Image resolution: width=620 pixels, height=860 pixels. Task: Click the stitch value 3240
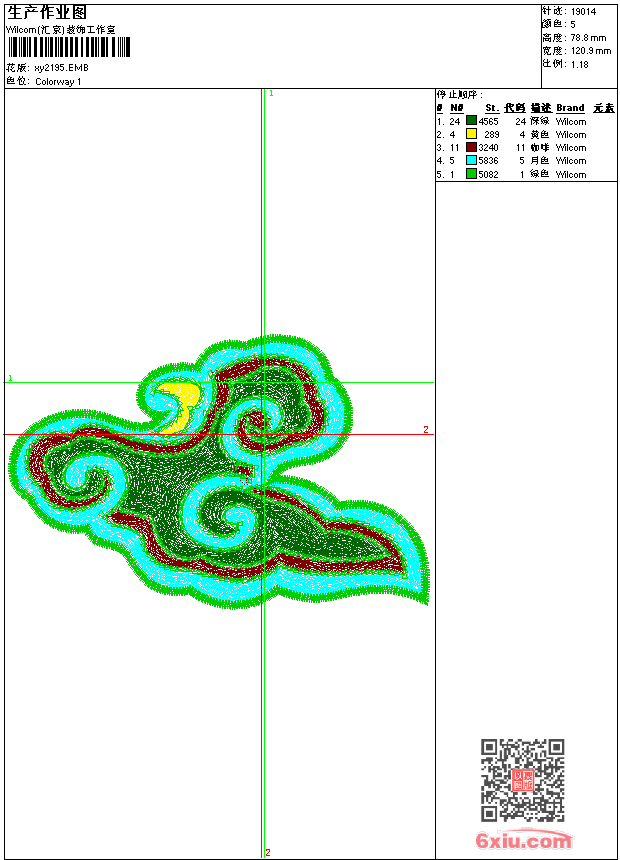[488, 148]
